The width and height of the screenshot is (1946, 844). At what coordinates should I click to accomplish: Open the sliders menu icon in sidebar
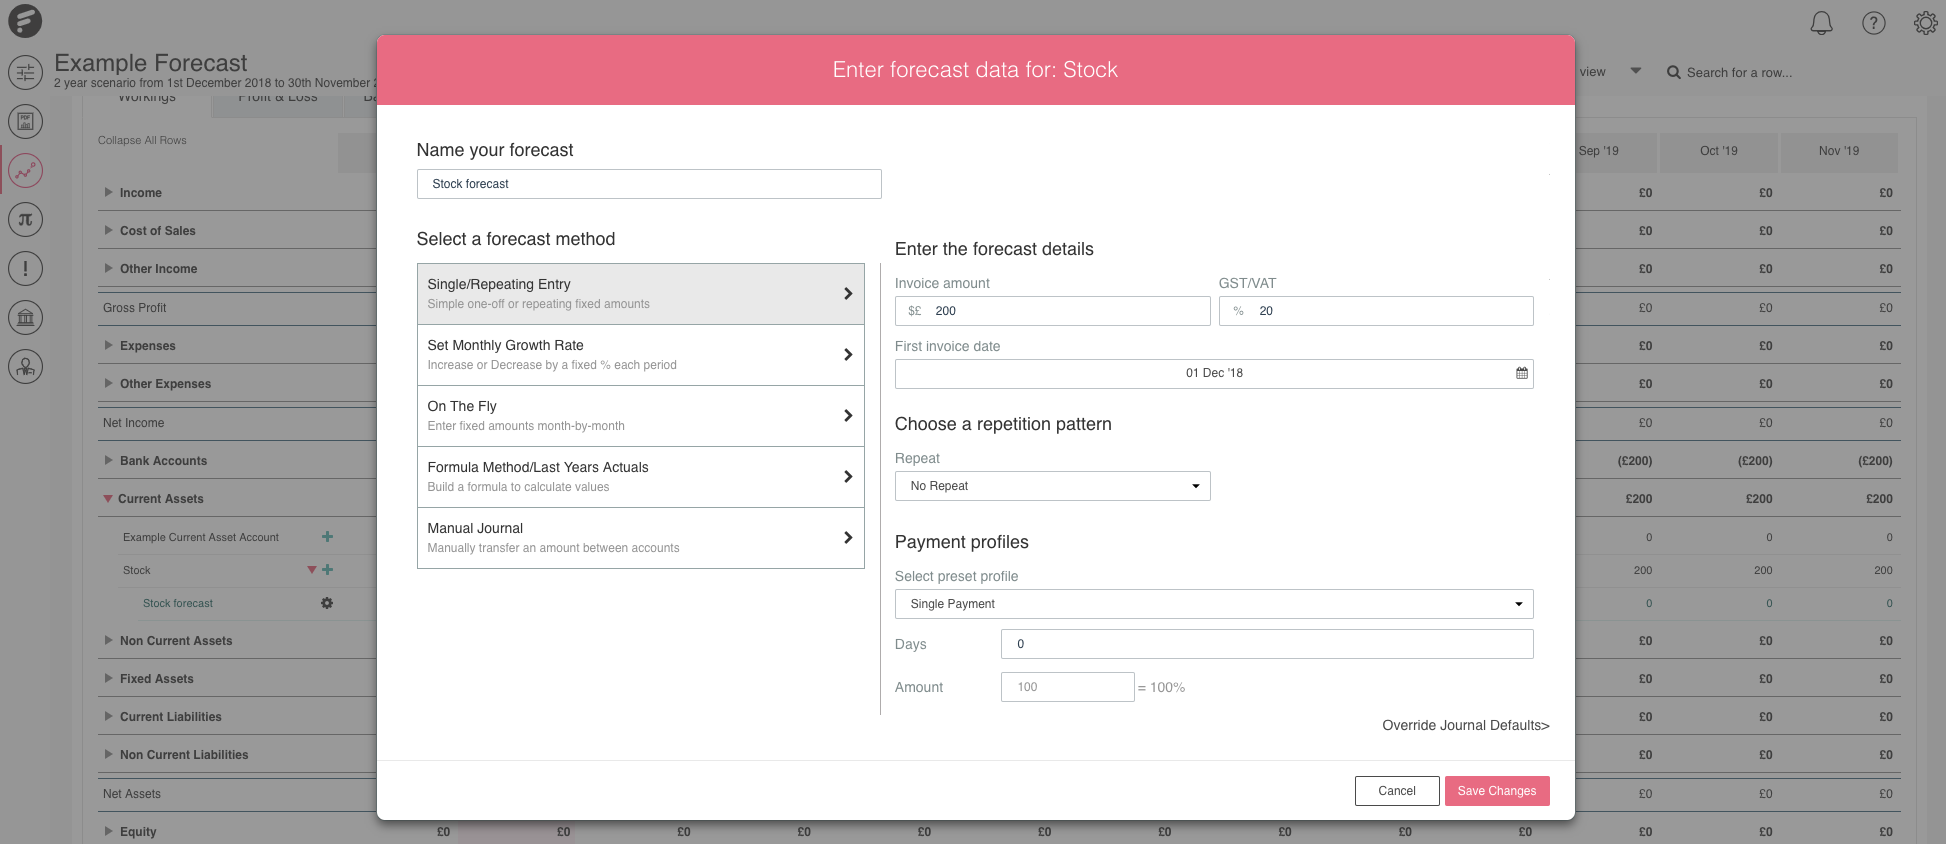click(25, 72)
